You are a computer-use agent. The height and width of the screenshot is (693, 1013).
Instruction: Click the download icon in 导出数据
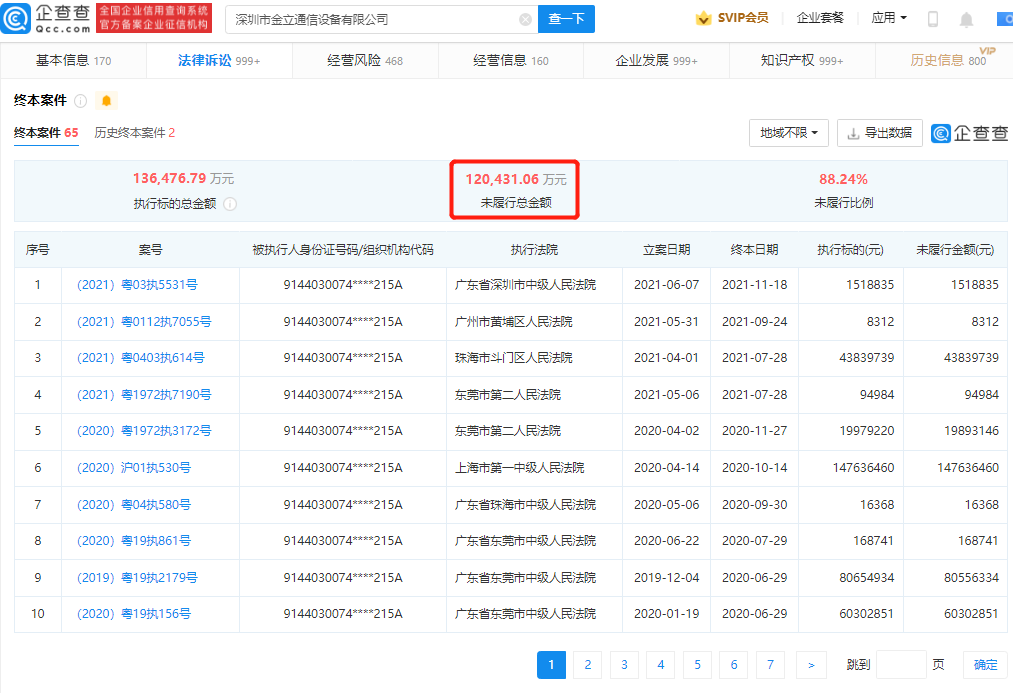pyautogui.click(x=852, y=133)
